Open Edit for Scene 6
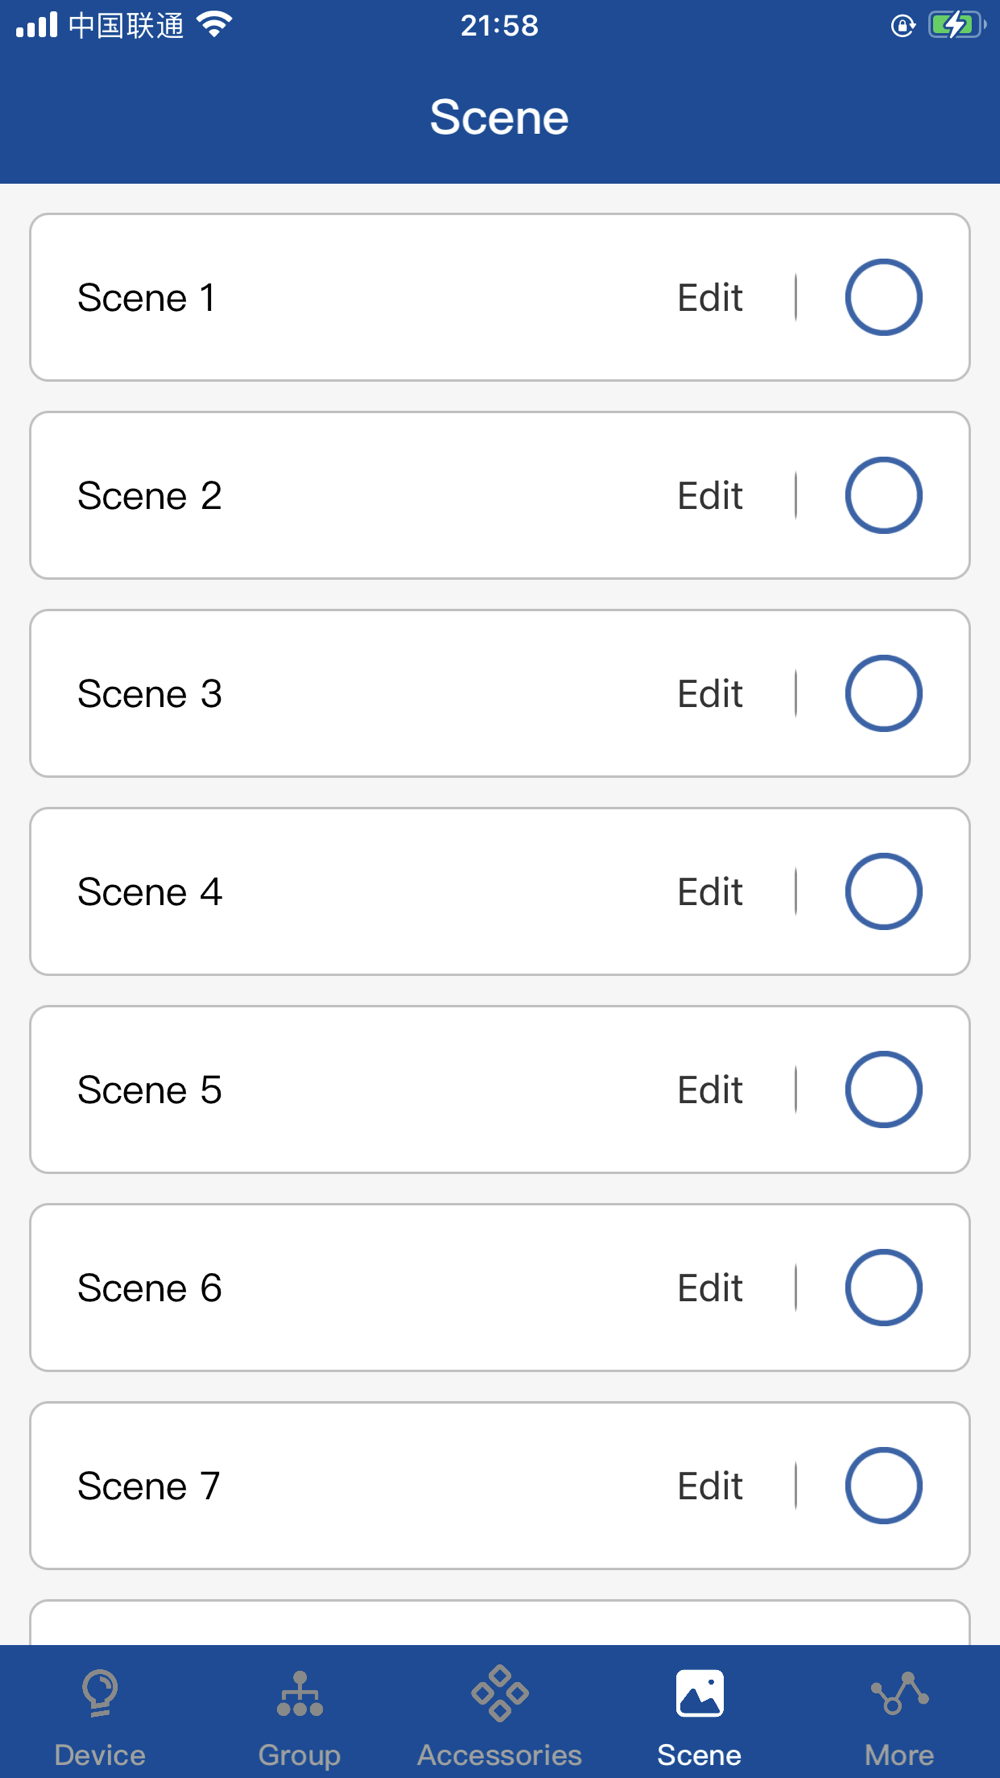The height and width of the screenshot is (1778, 1000). [x=710, y=1288]
